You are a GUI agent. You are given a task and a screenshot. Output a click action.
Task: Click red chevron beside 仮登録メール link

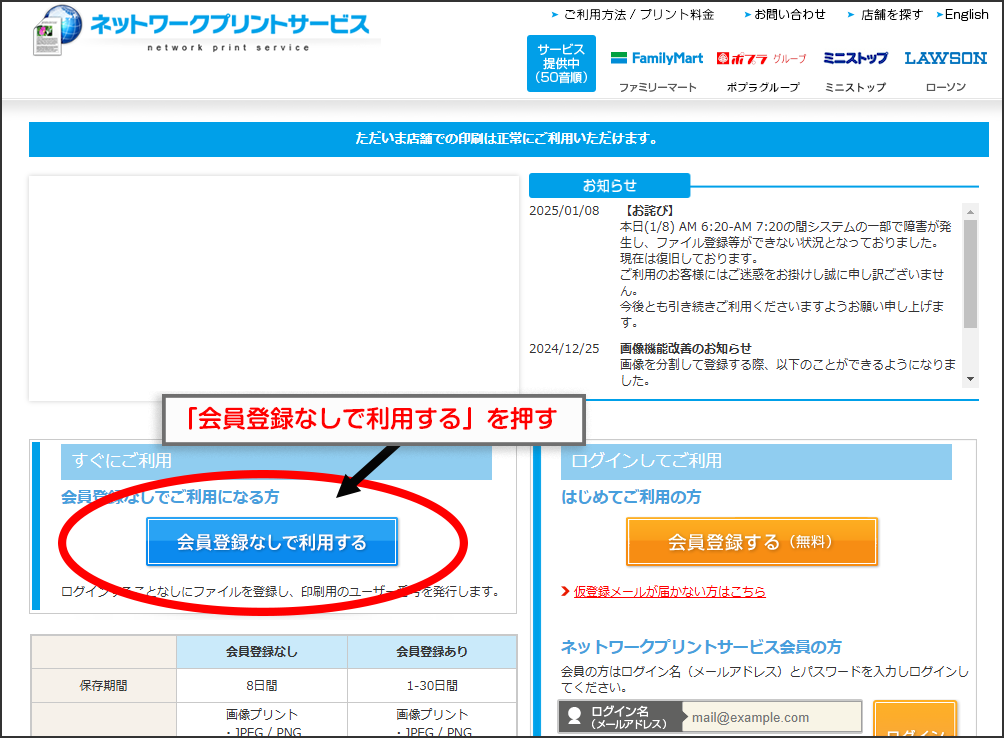click(566, 592)
